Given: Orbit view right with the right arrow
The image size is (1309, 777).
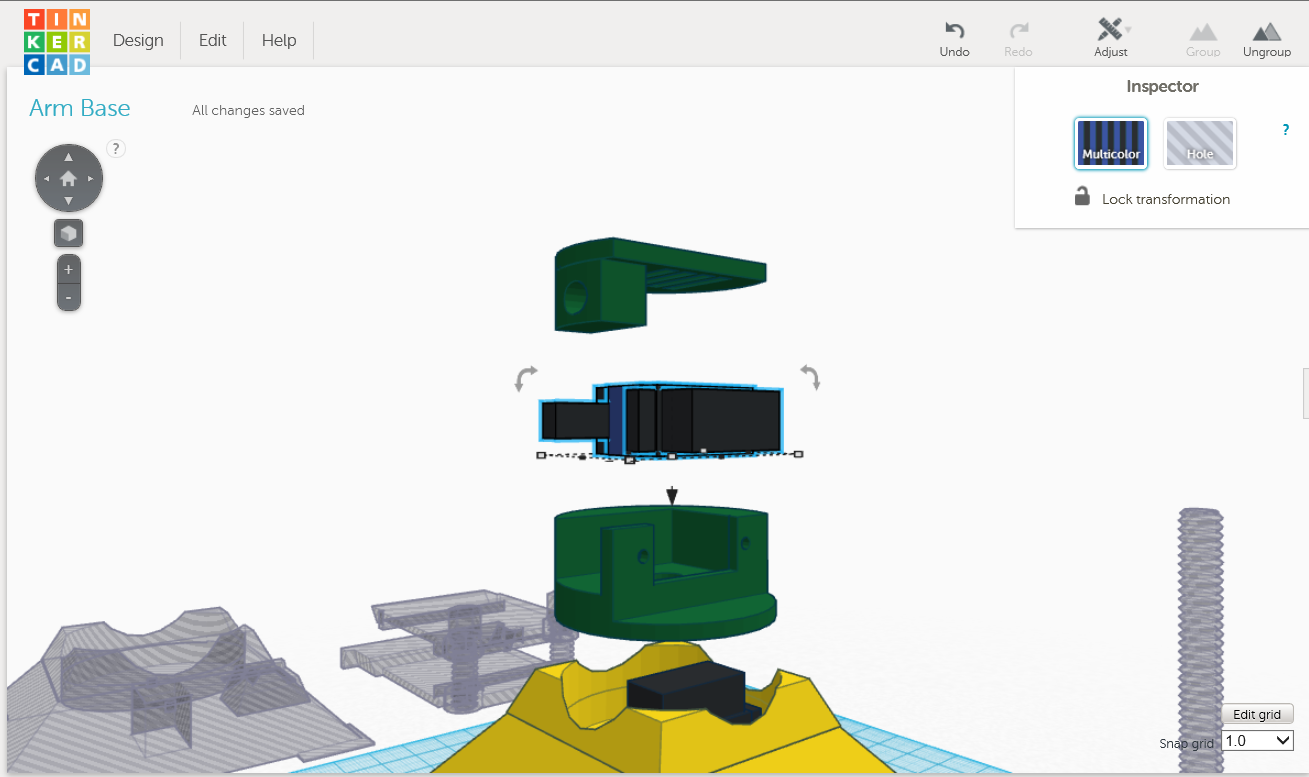Looking at the screenshot, I should (90, 179).
